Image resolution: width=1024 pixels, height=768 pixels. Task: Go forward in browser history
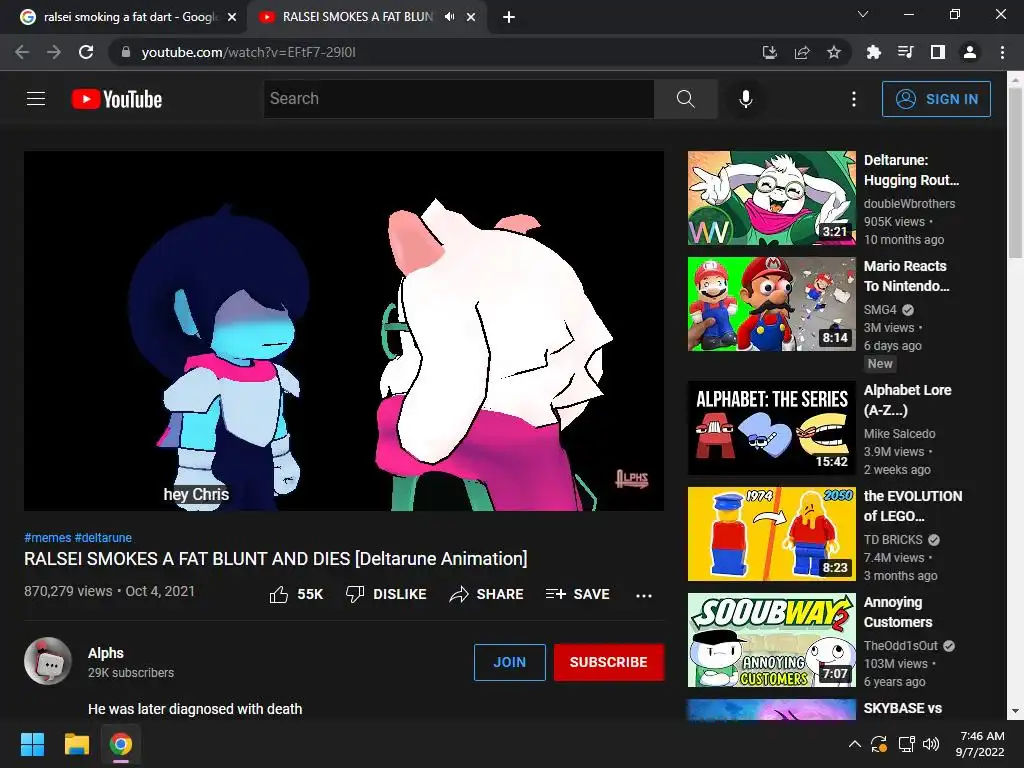click(54, 52)
